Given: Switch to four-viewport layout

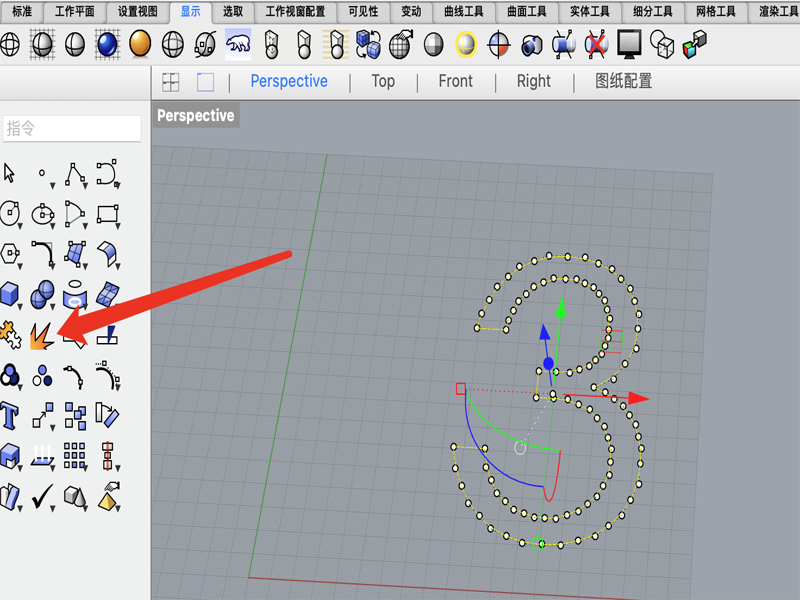Looking at the screenshot, I should coord(170,82).
